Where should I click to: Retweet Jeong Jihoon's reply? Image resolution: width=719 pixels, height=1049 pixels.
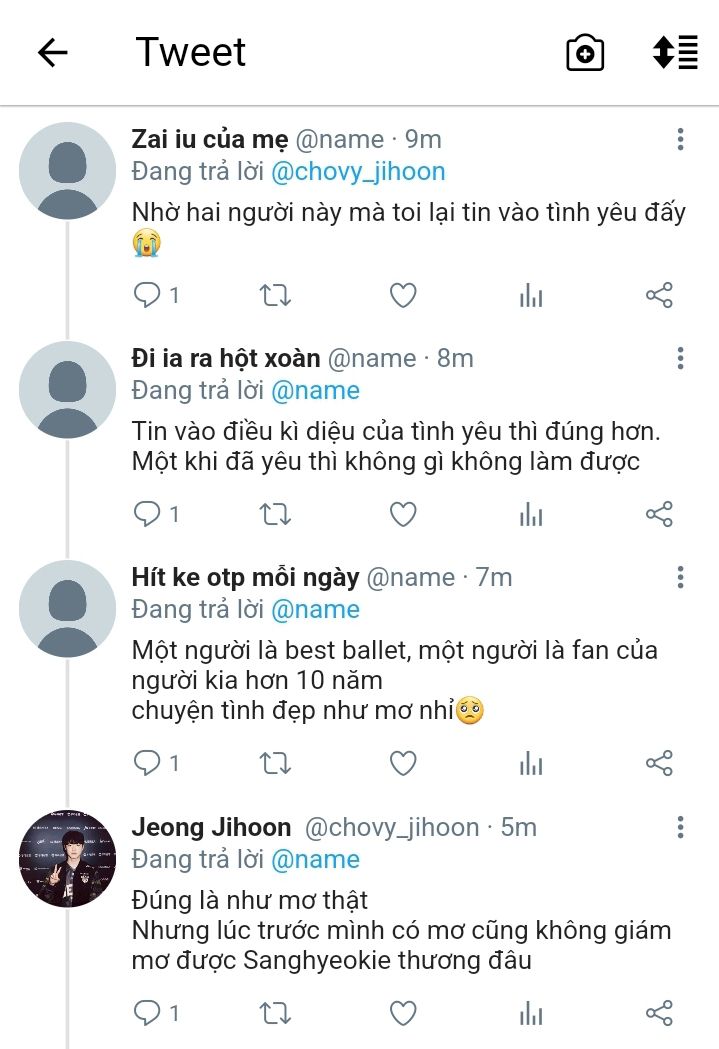tap(275, 1014)
